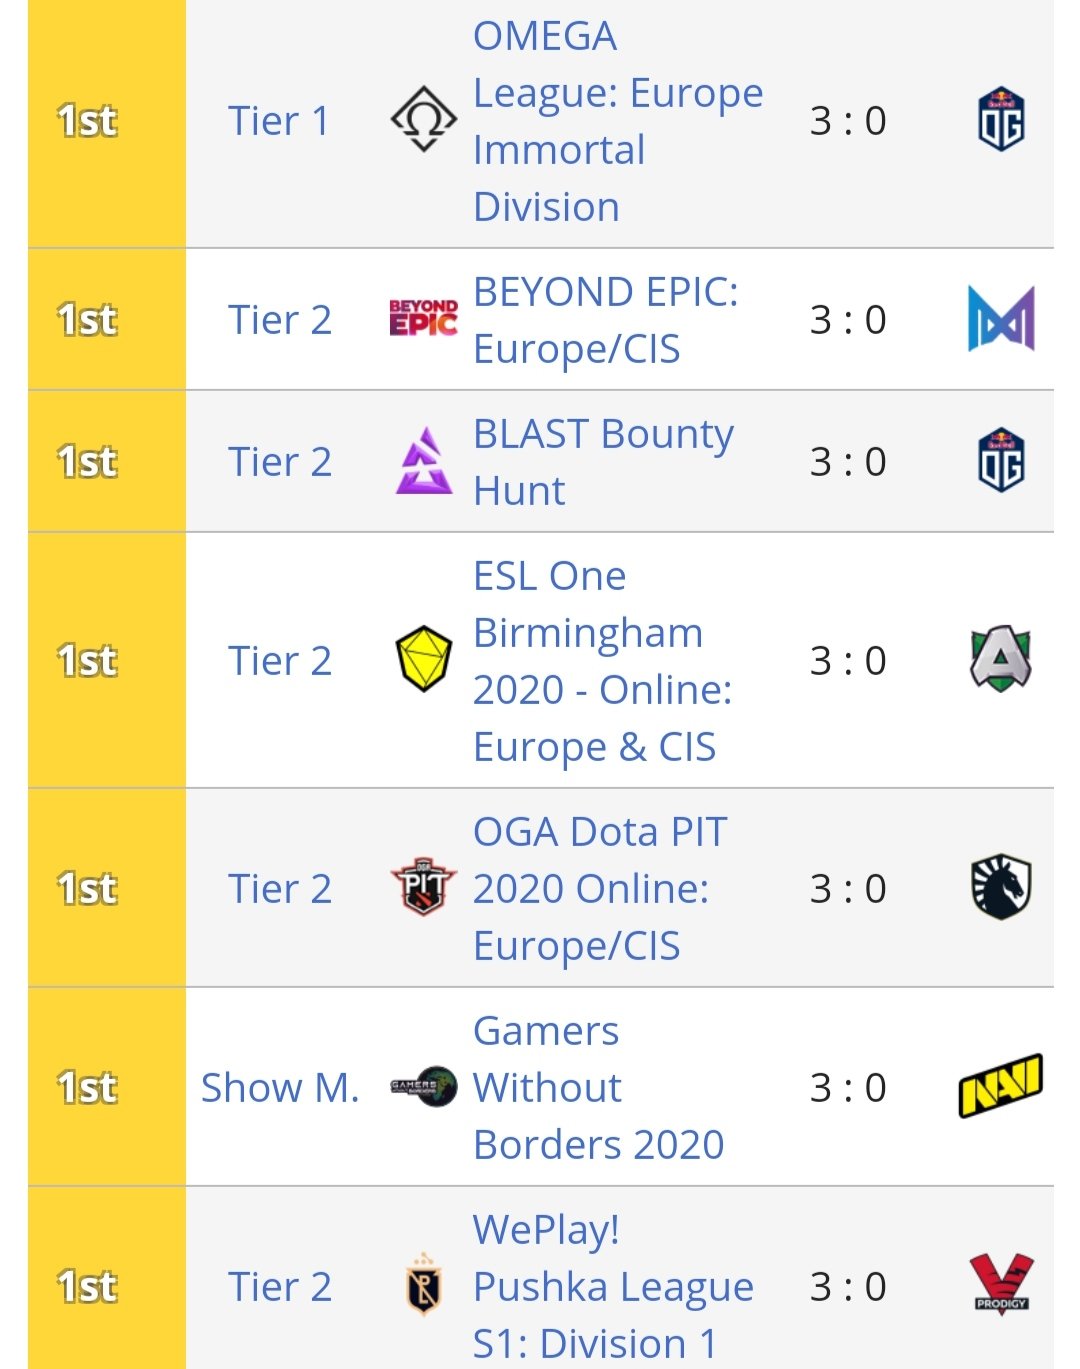1080x1369 pixels.
Task: Click the Team Liquid horse logo
Action: pos(1000,887)
